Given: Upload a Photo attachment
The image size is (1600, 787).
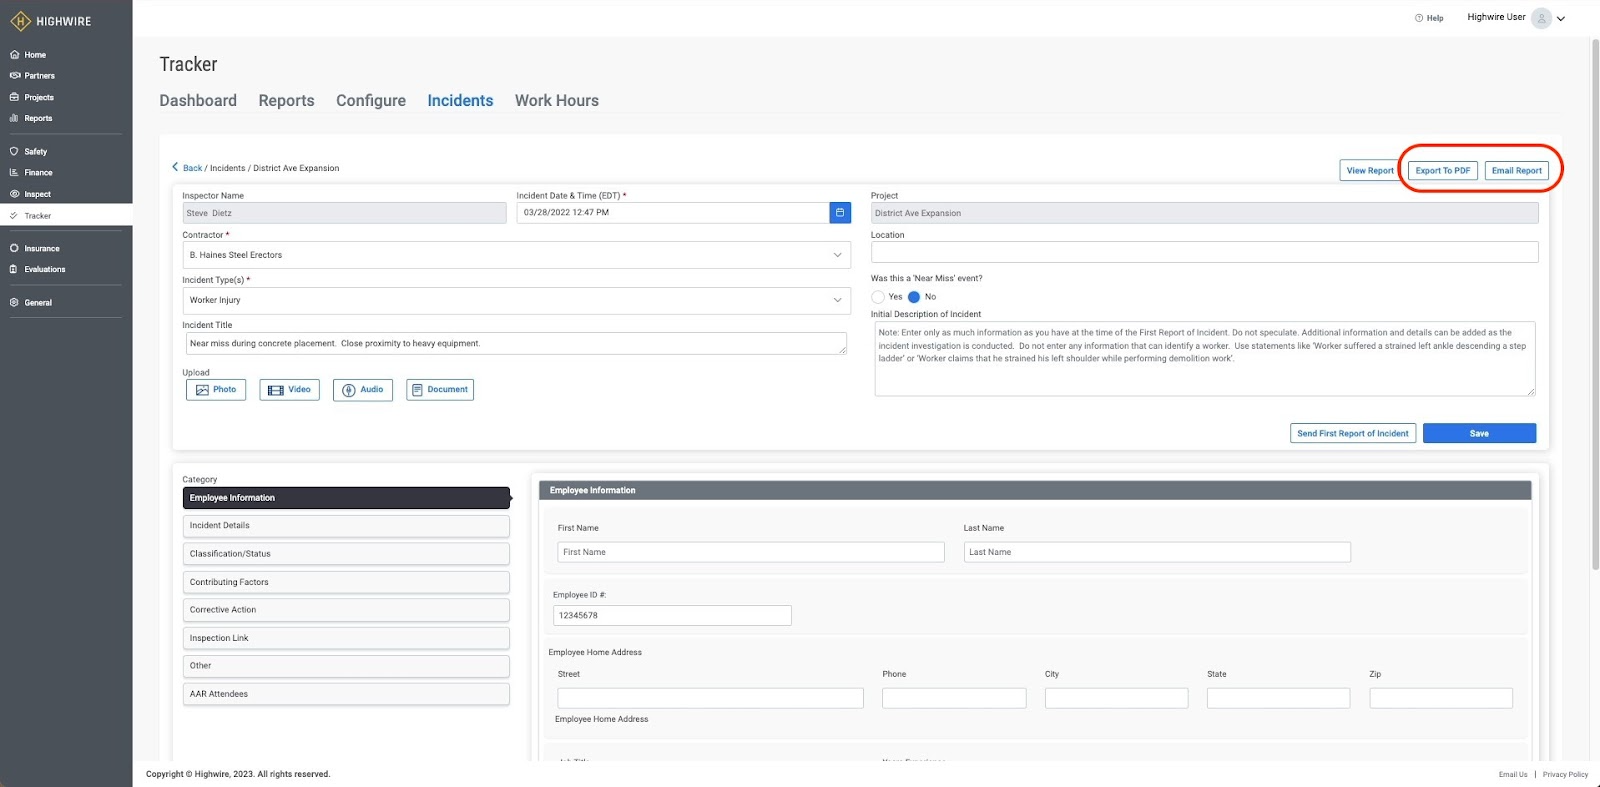Looking at the screenshot, I should pyautogui.click(x=216, y=390).
